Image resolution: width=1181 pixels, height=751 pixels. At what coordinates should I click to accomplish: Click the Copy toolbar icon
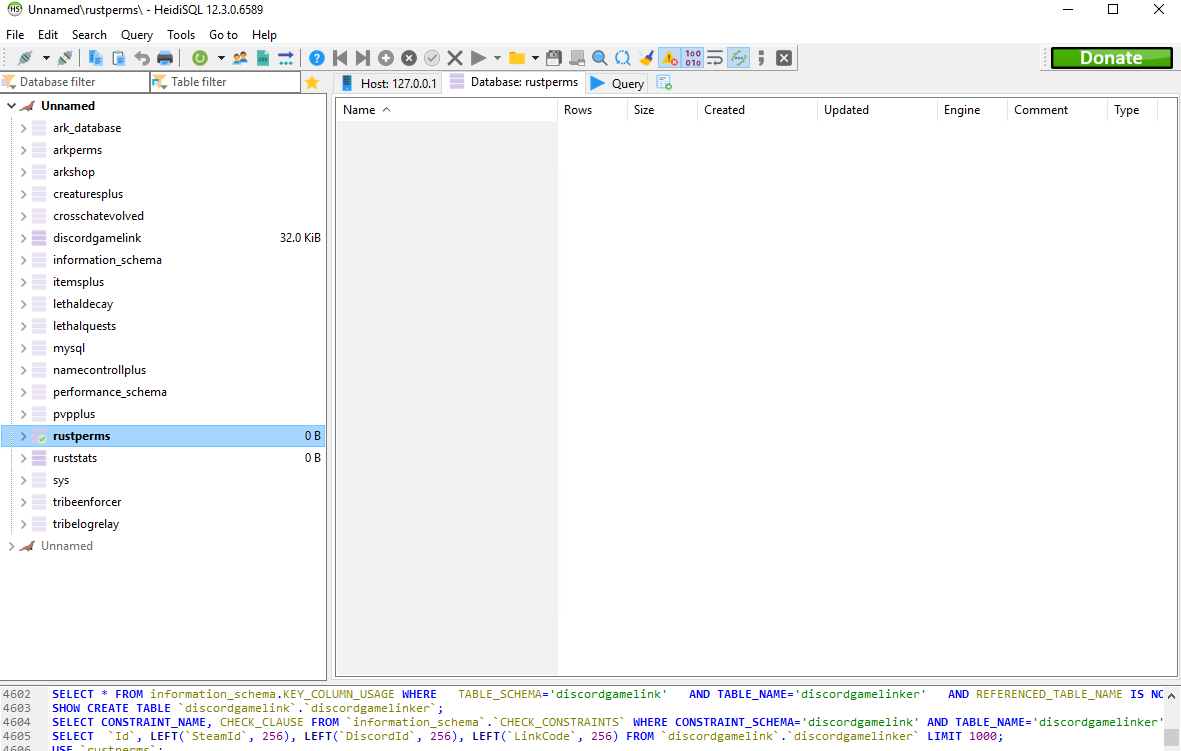(96, 58)
